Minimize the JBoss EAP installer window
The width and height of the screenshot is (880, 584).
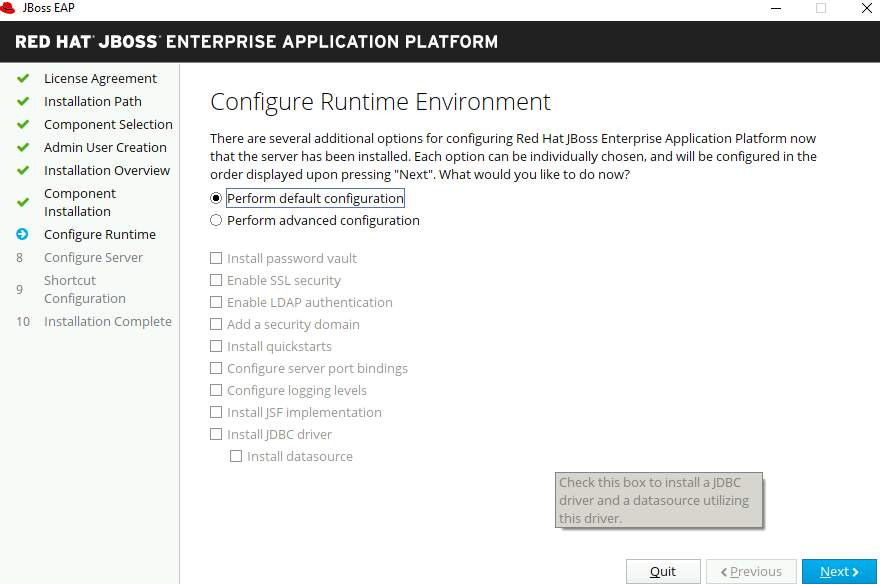tap(776, 8)
